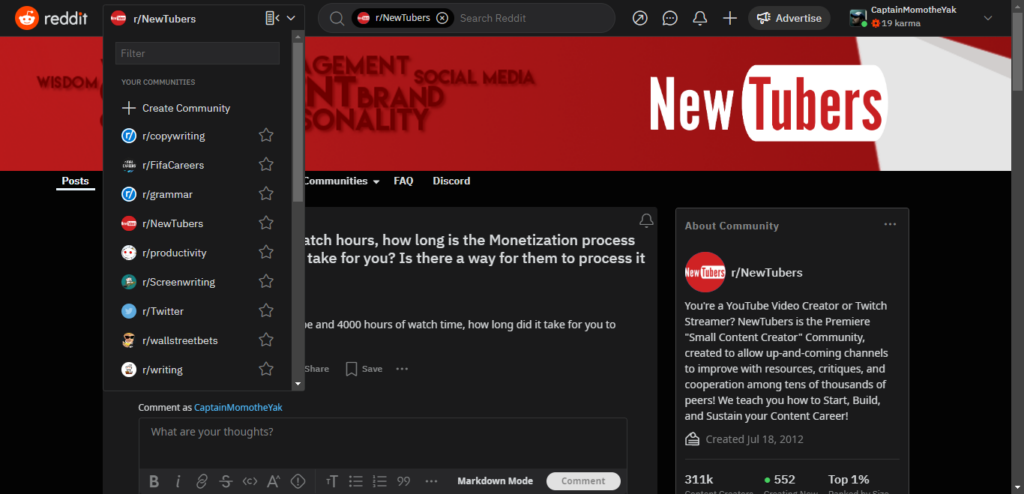Image resolution: width=1024 pixels, height=494 pixels.
Task: Open r/FifaCareers from the list
Action: pyautogui.click(x=173, y=165)
